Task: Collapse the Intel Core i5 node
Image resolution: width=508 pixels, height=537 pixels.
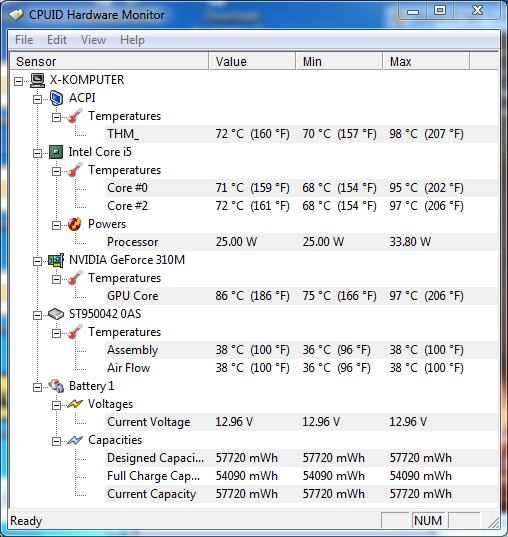Action: tap(37, 153)
